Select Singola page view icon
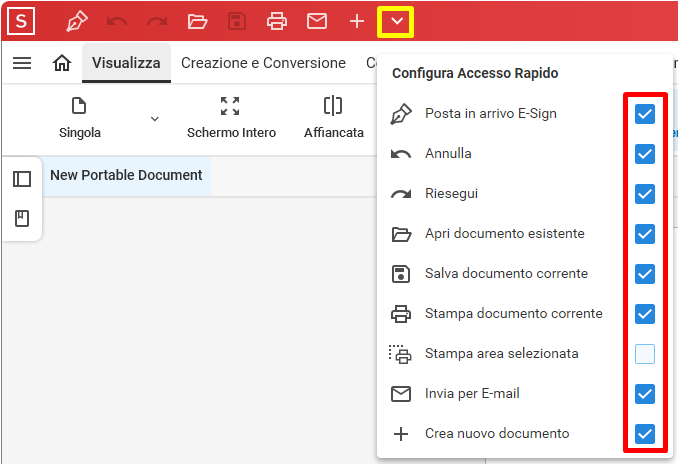 [79, 106]
